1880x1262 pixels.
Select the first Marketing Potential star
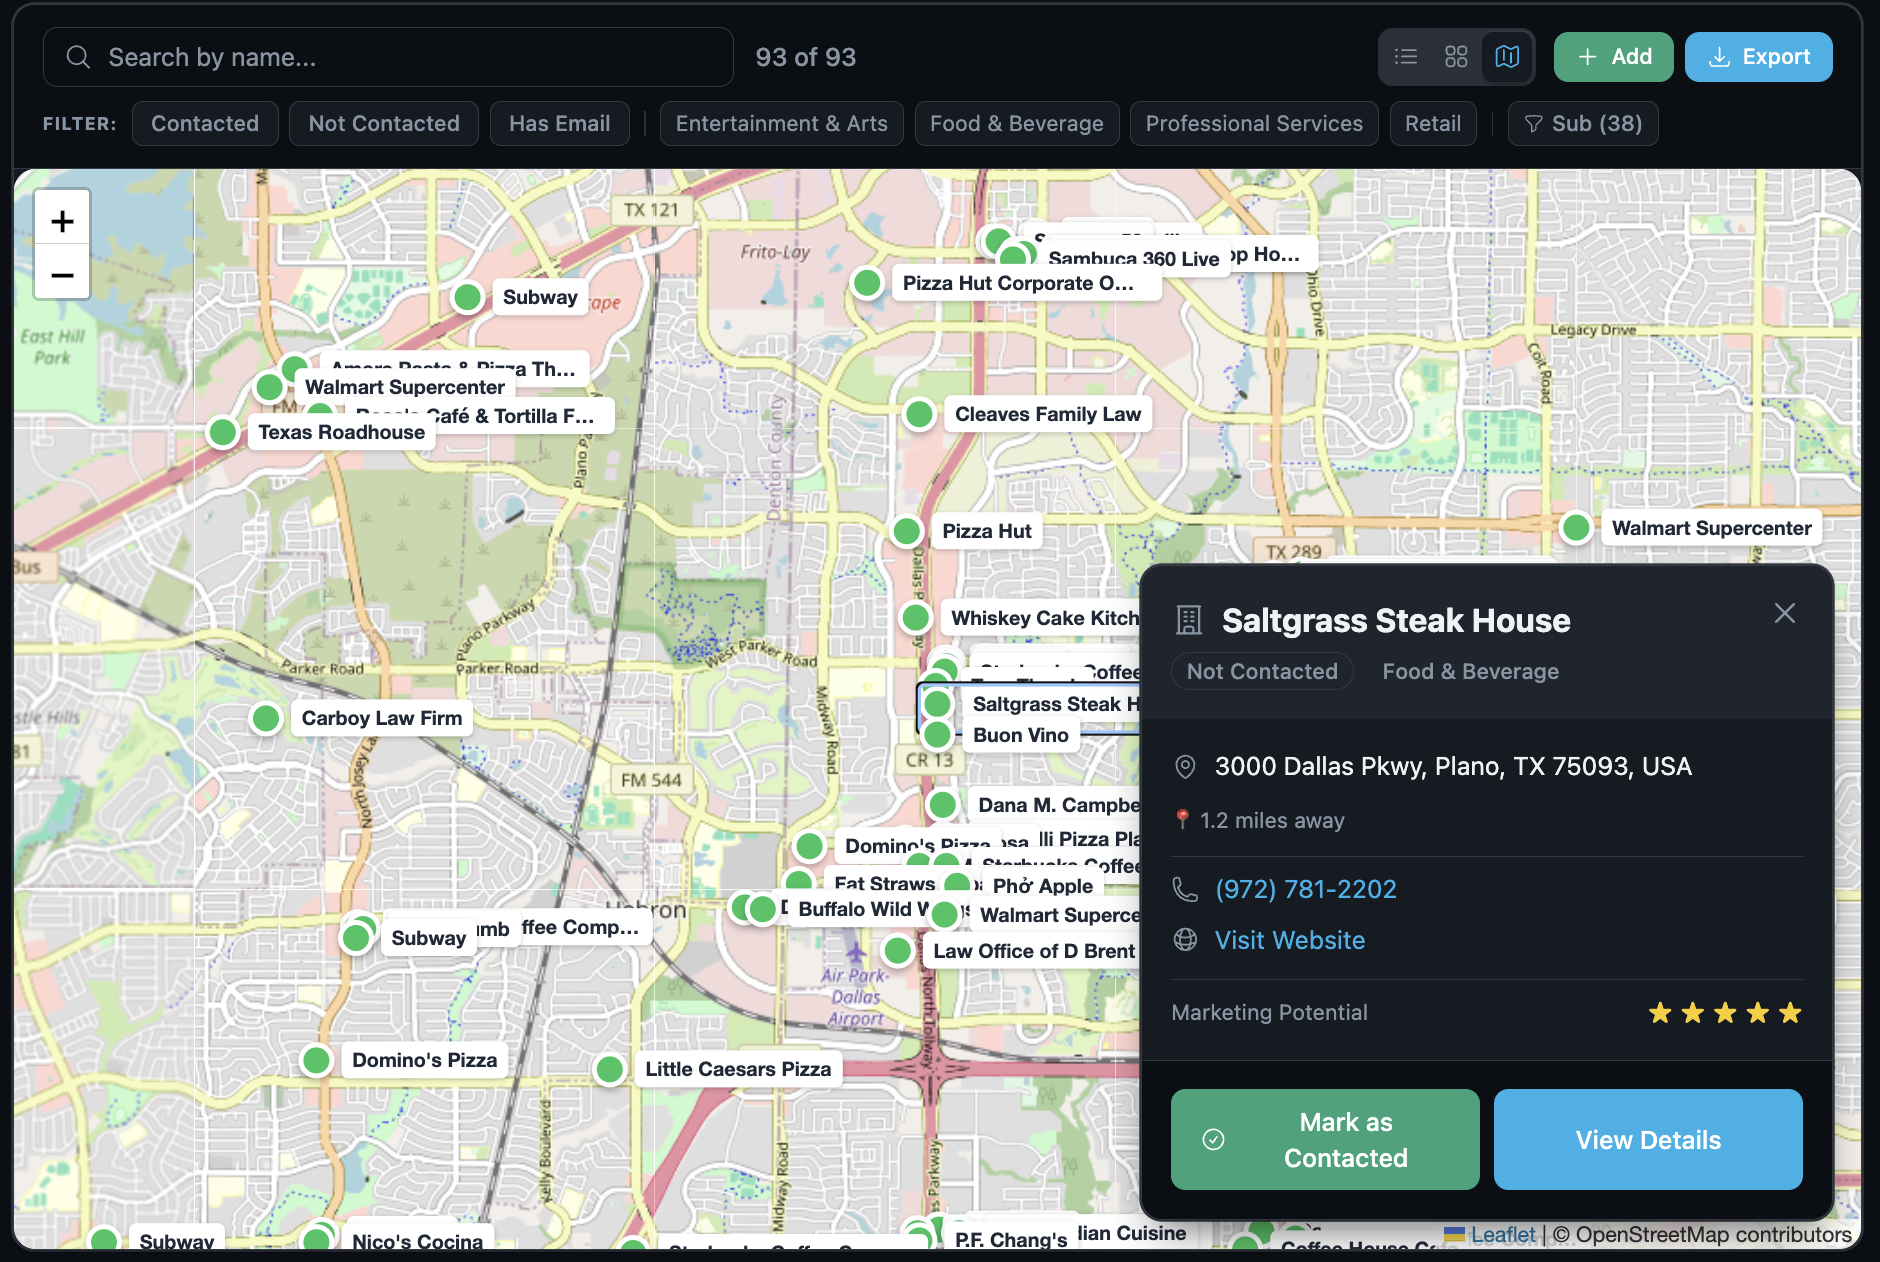[1660, 1013]
